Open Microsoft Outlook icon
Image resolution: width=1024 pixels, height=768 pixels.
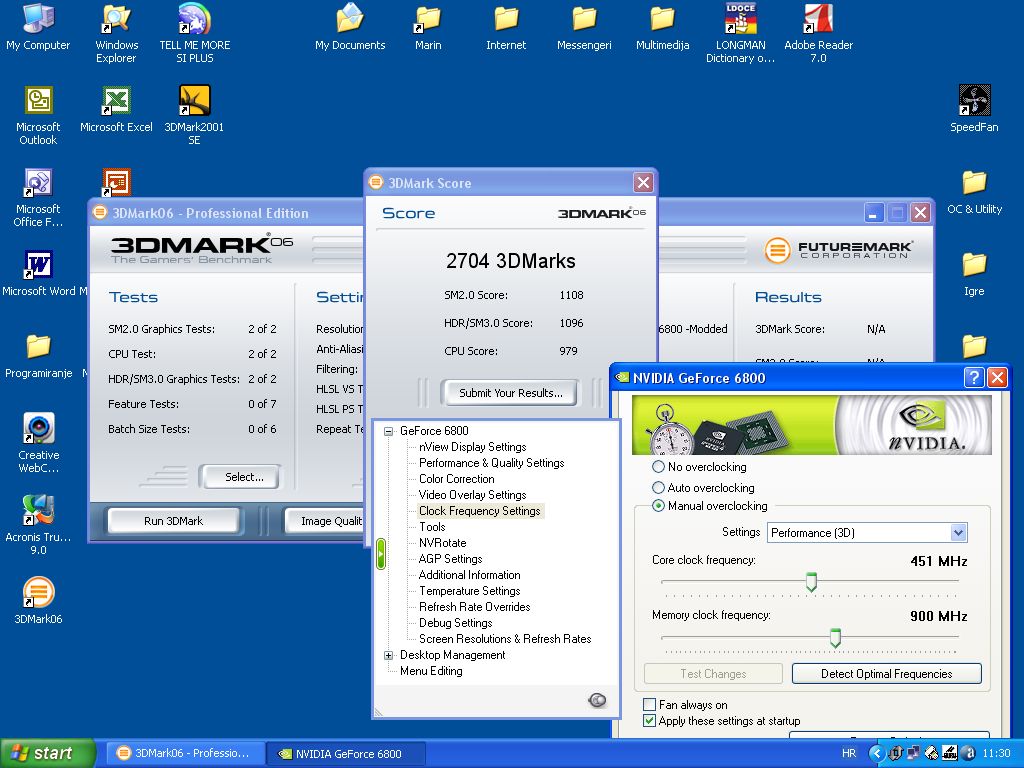point(38,115)
